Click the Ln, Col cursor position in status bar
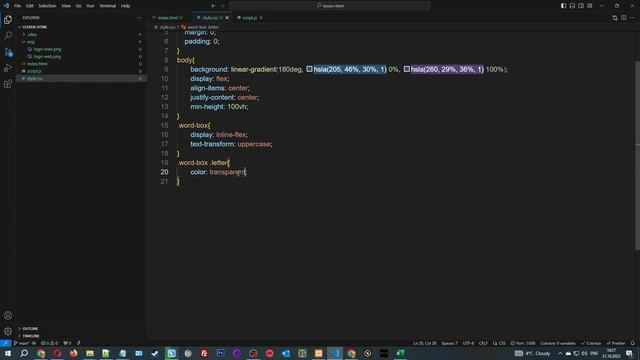The height and width of the screenshot is (360, 640). tap(424, 343)
